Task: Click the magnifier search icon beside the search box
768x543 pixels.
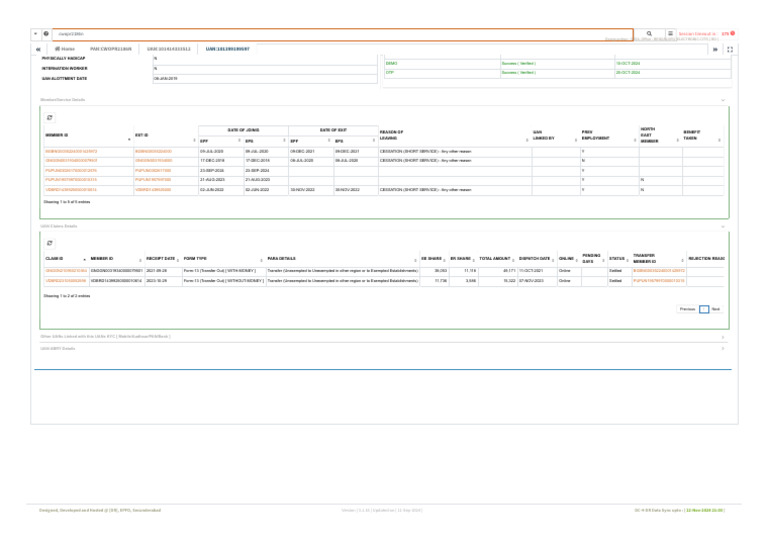Action: pyautogui.click(x=649, y=34)
